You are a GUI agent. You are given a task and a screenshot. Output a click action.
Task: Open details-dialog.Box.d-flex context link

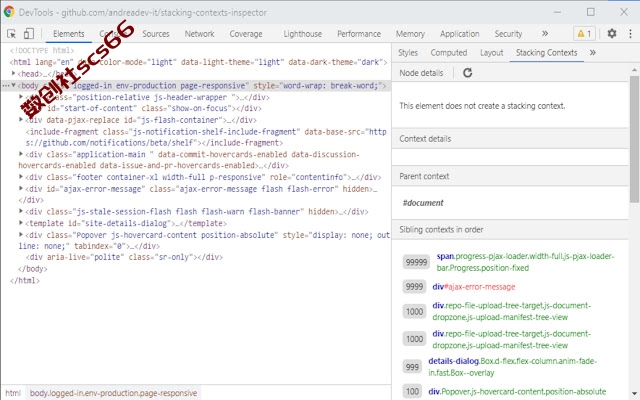pos(512,367)
